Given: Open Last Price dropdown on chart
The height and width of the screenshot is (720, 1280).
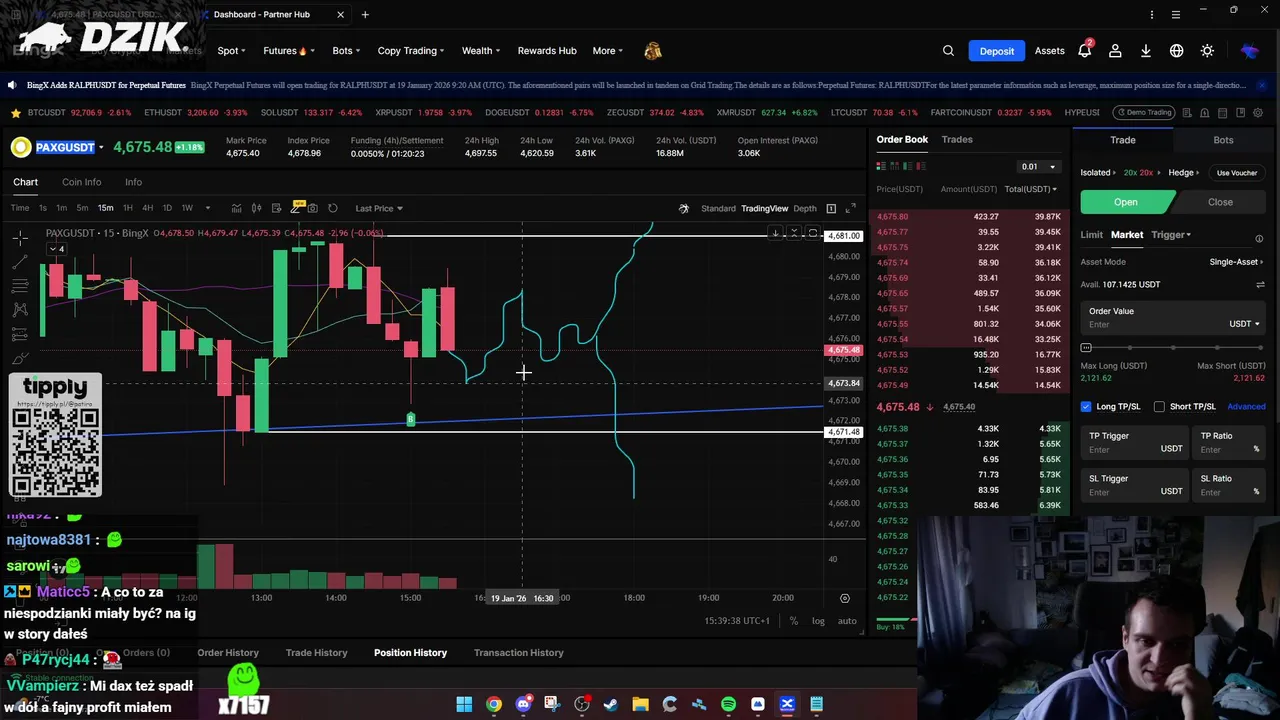Looking at the screenshot, I should 379,208.
